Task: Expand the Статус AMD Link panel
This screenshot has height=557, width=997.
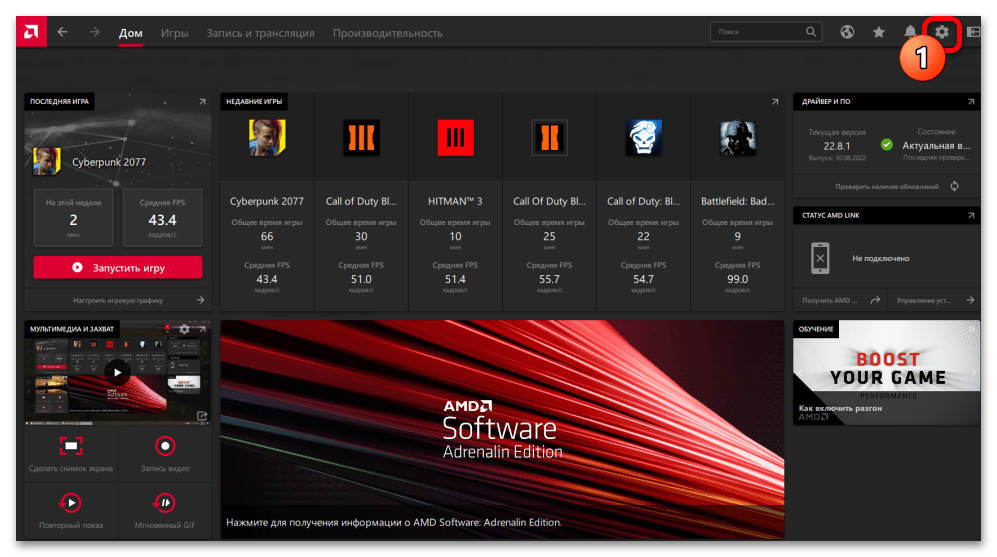Action: click(970, 215)
